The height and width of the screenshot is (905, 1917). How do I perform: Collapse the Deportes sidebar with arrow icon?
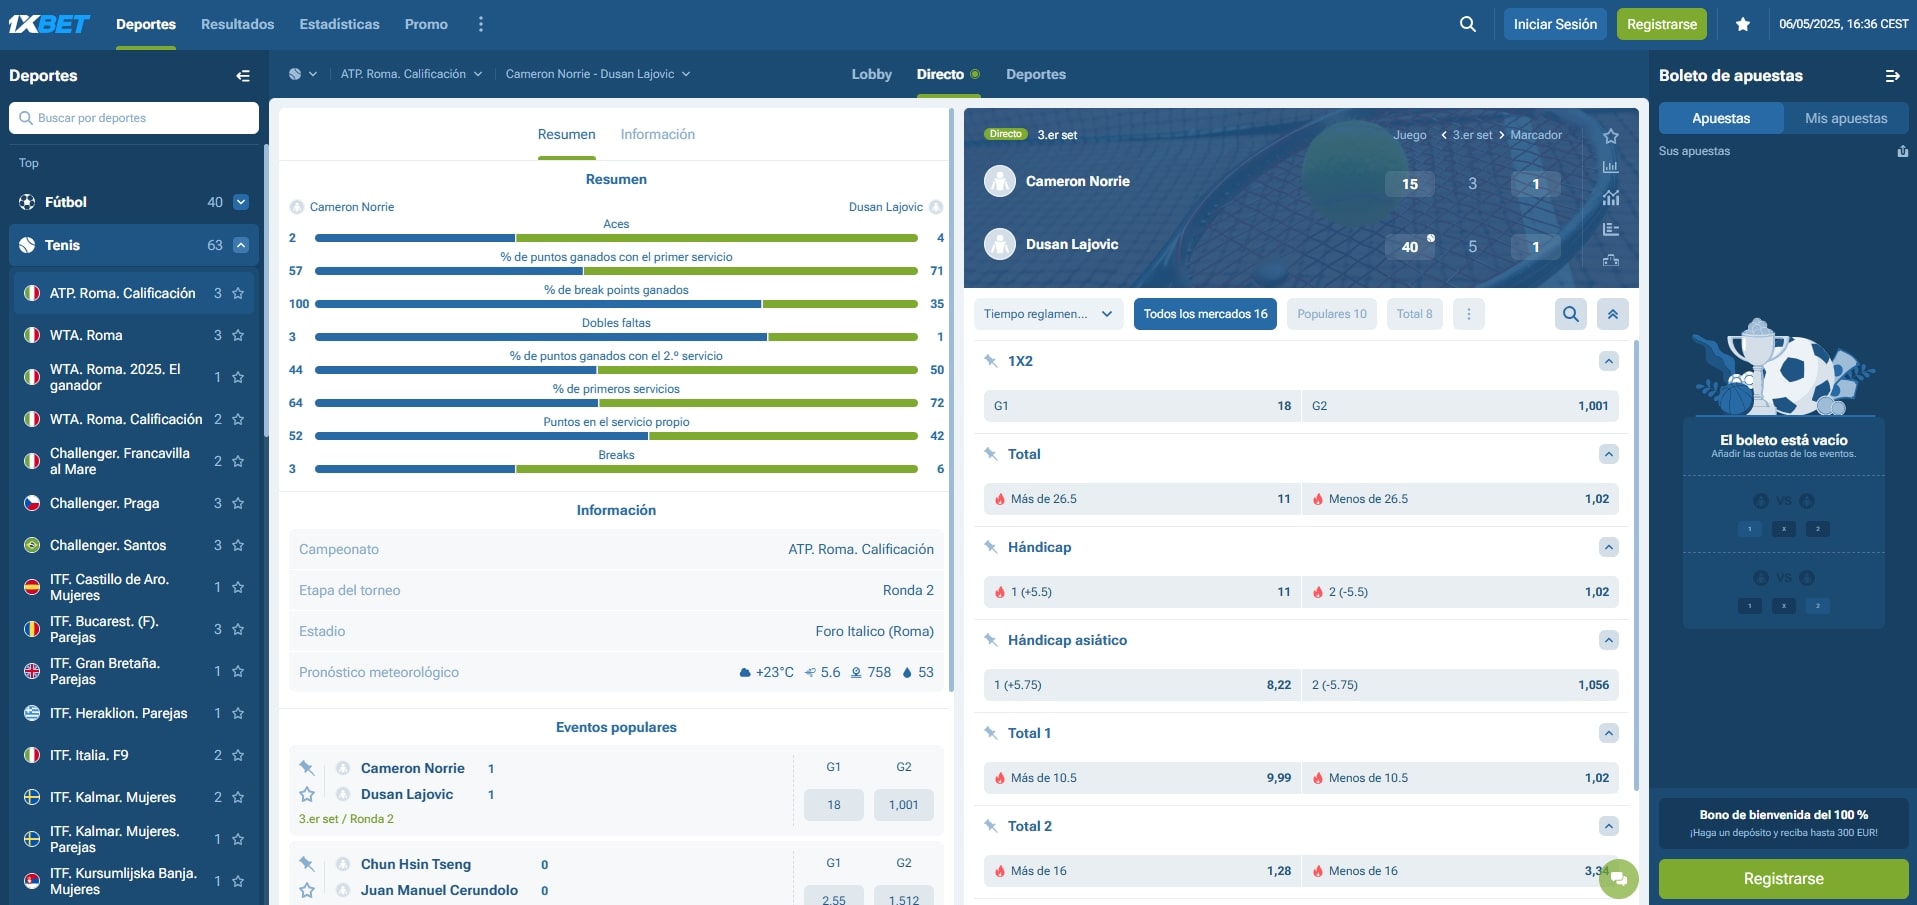click(242, 76)
